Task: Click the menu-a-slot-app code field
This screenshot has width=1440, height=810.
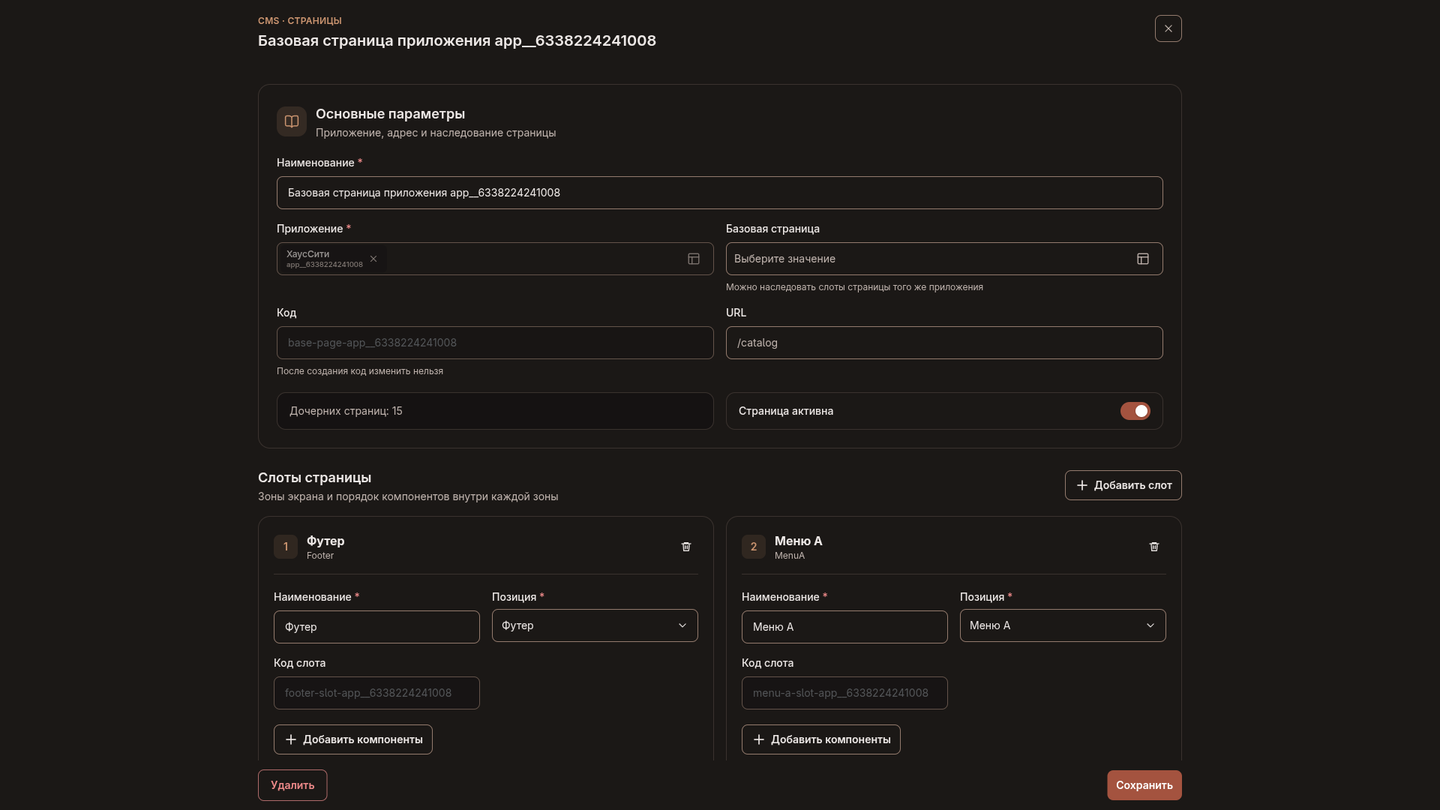Action: 845,693
